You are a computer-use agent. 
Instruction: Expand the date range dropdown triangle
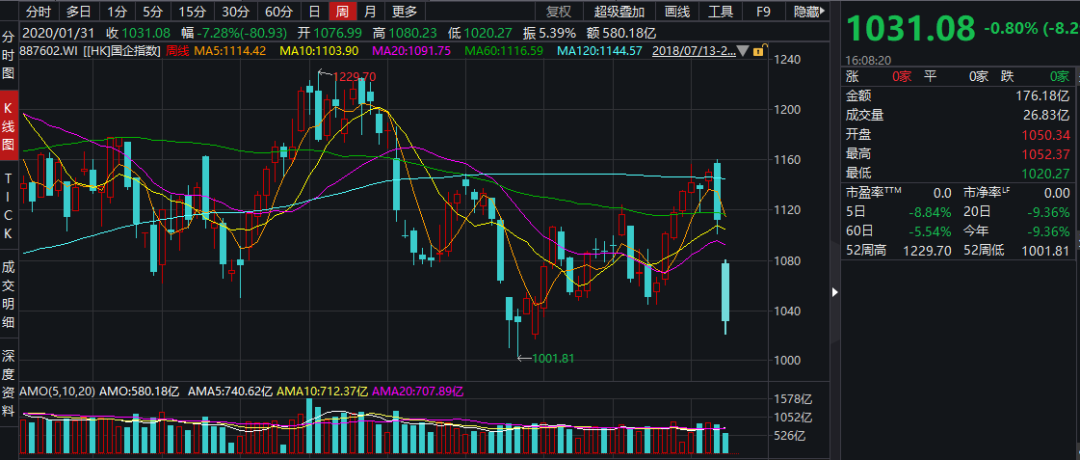point(742,51)
